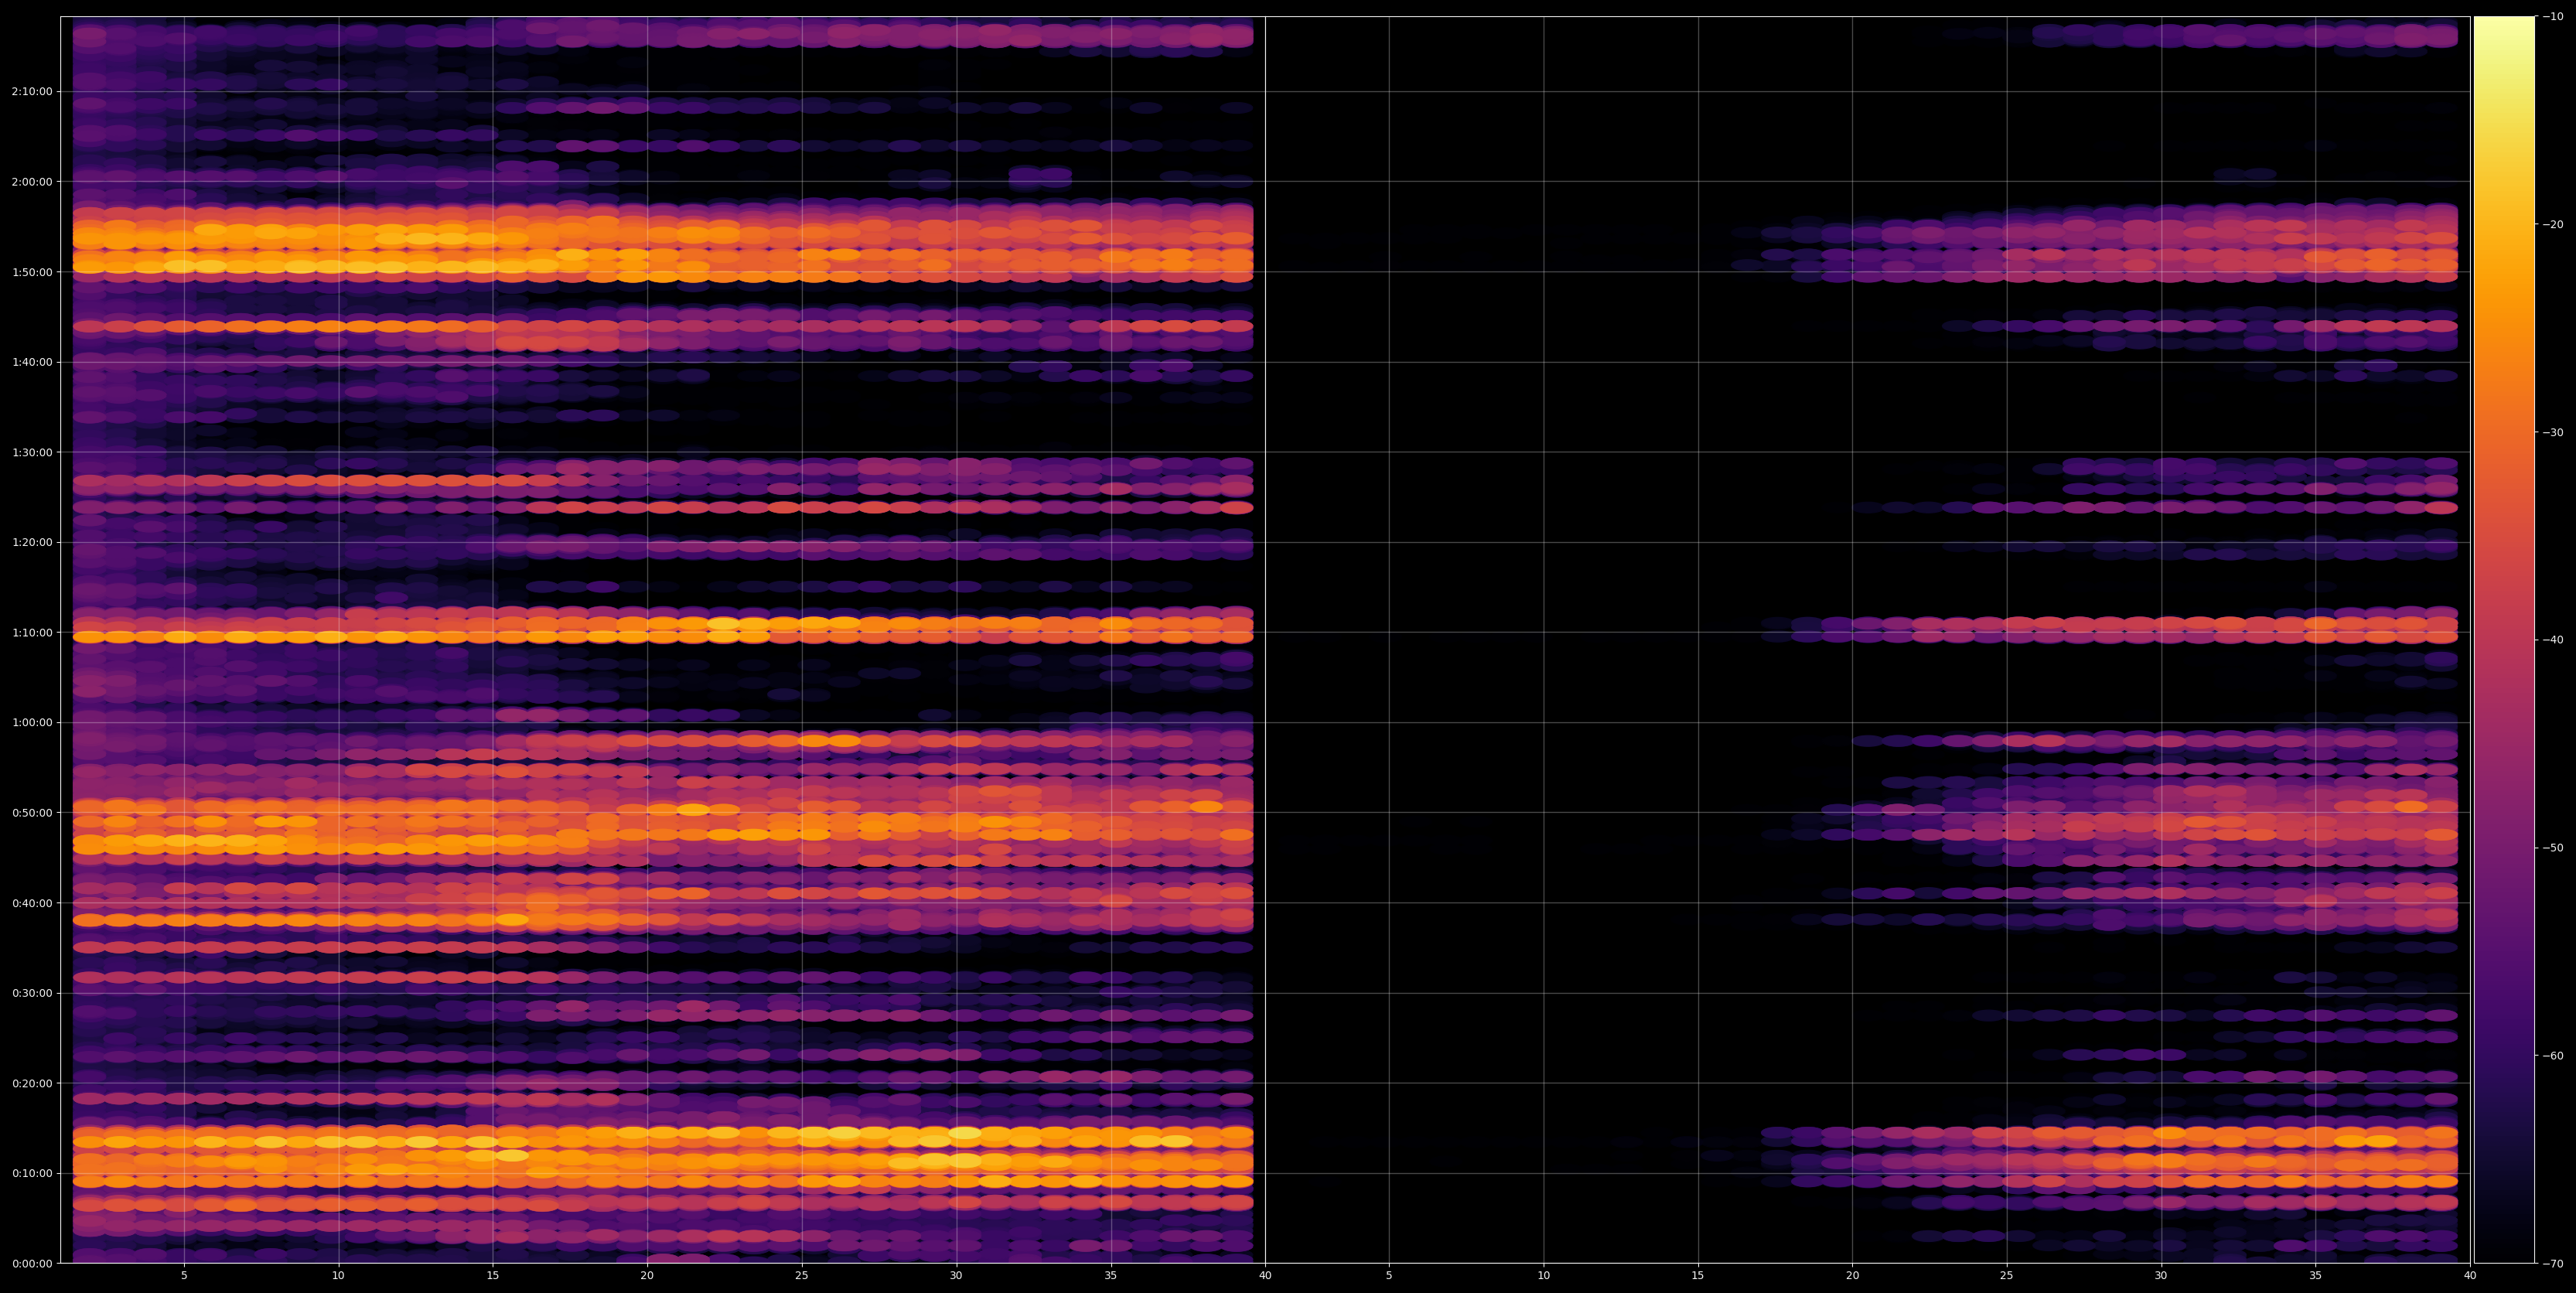Select x-axis tick 40 beside the colorbar
Screen dimensions: 2576x1293
pos(2470,1276)
